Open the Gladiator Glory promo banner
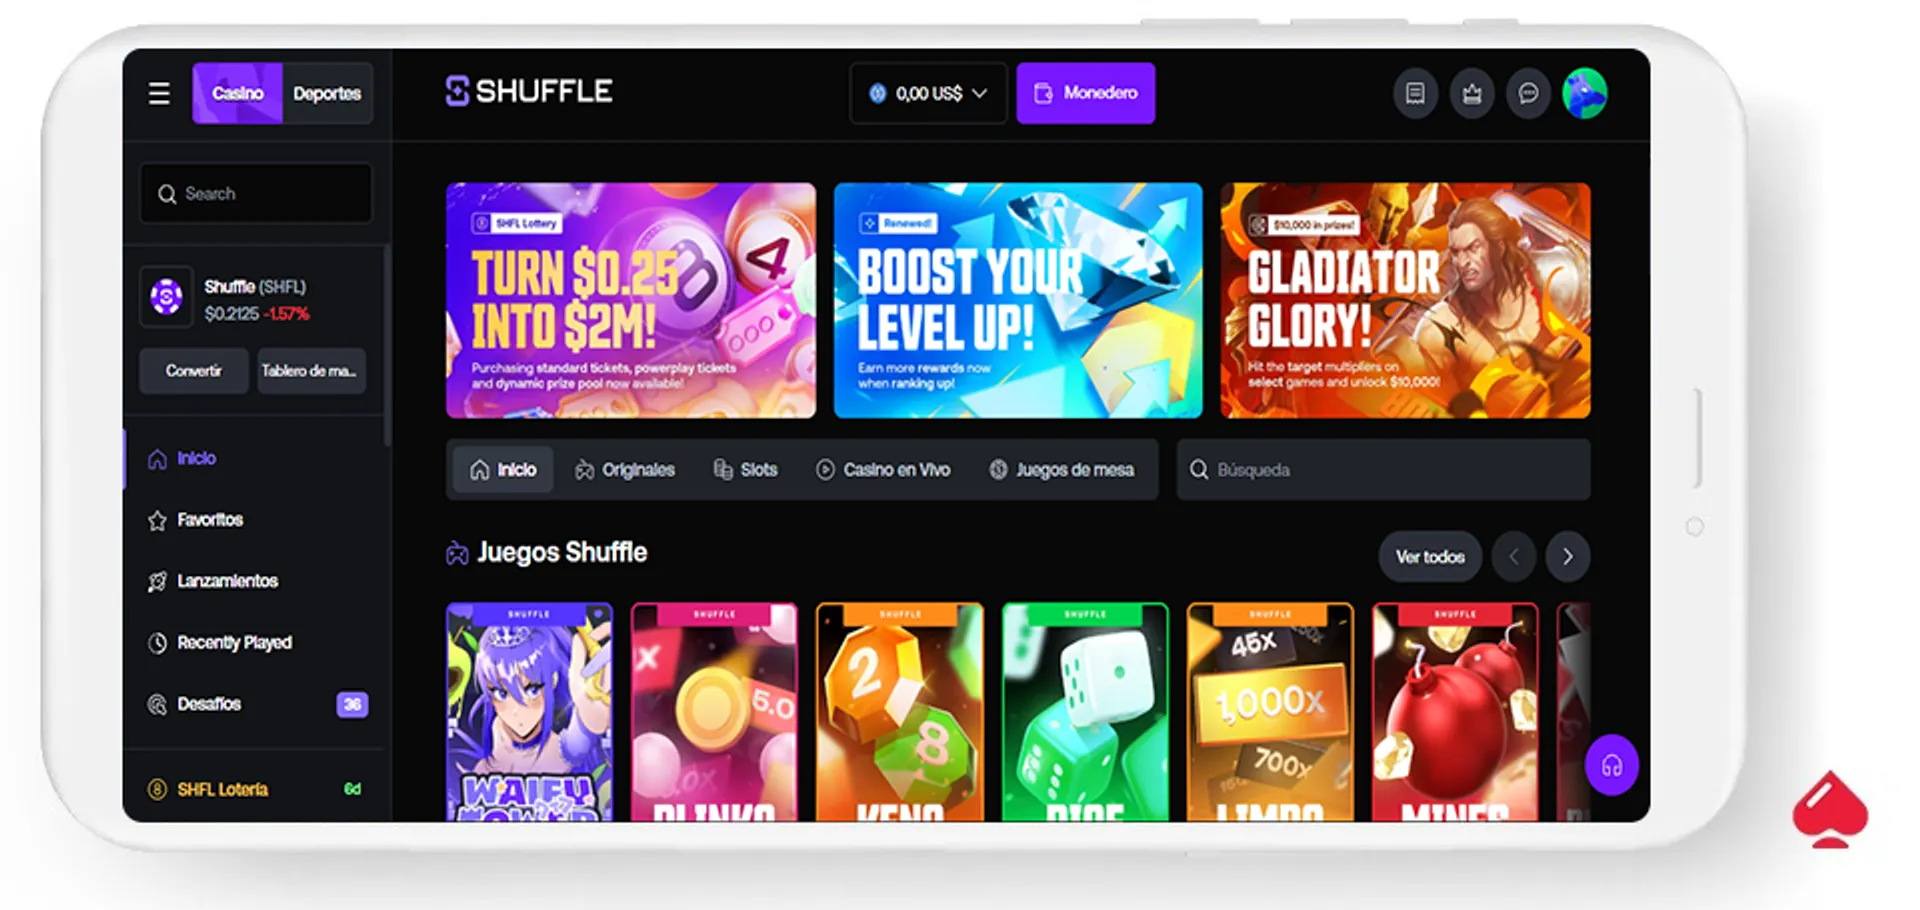The height and width of the screenshot is (910, 1920). [1405, 300]
